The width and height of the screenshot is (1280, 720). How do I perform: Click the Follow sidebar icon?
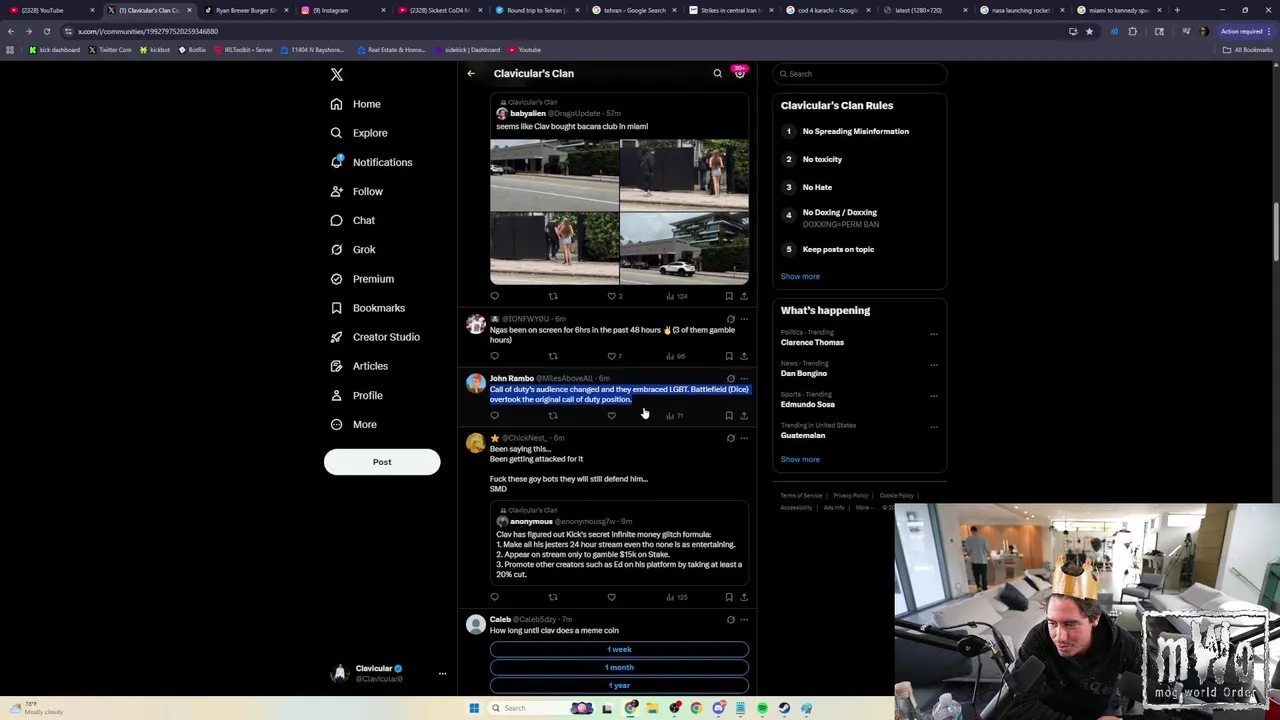[x=336, y=191]
